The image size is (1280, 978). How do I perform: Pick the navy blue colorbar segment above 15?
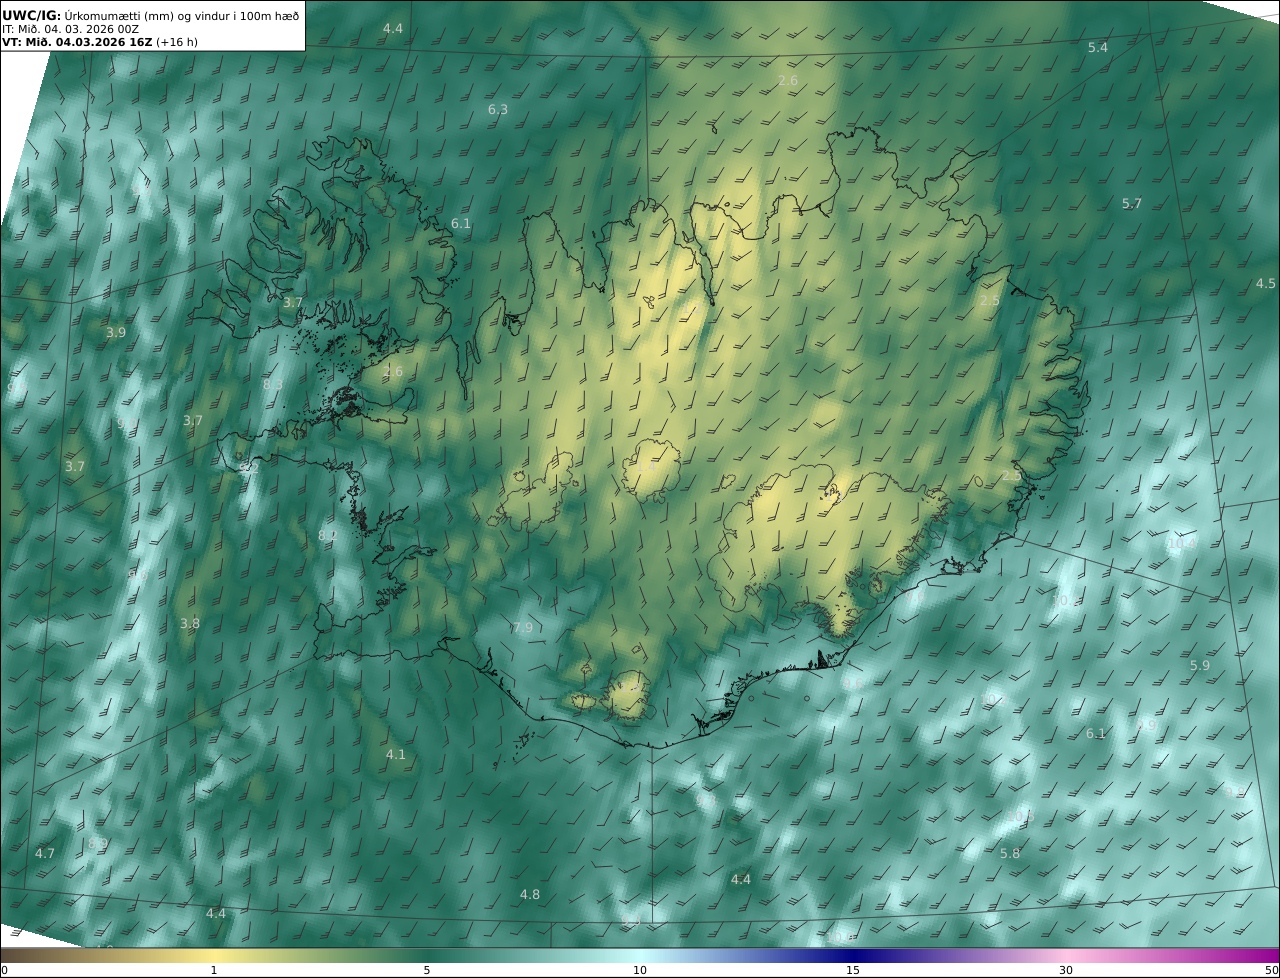853,955
